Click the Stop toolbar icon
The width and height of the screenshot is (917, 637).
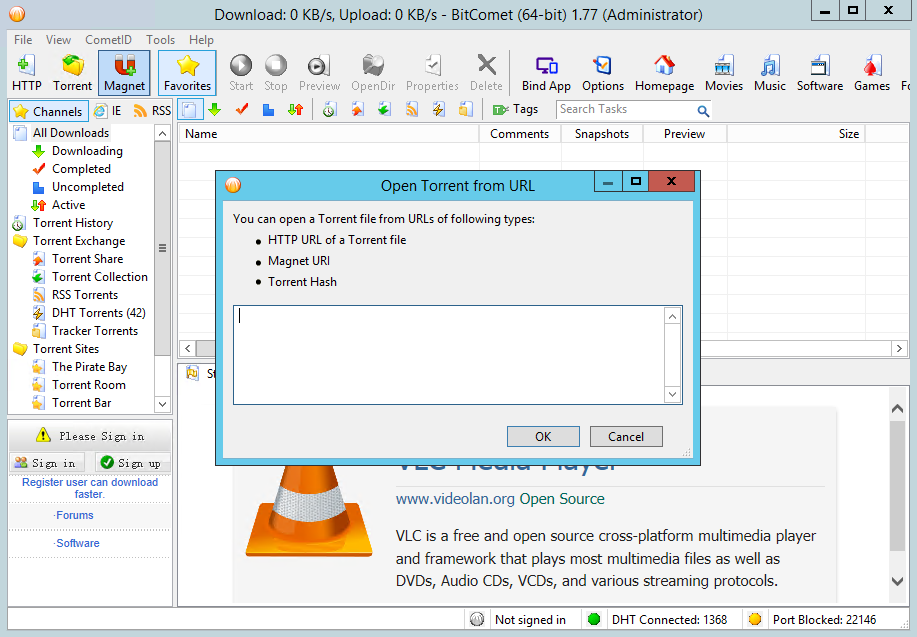click(275, 73)
